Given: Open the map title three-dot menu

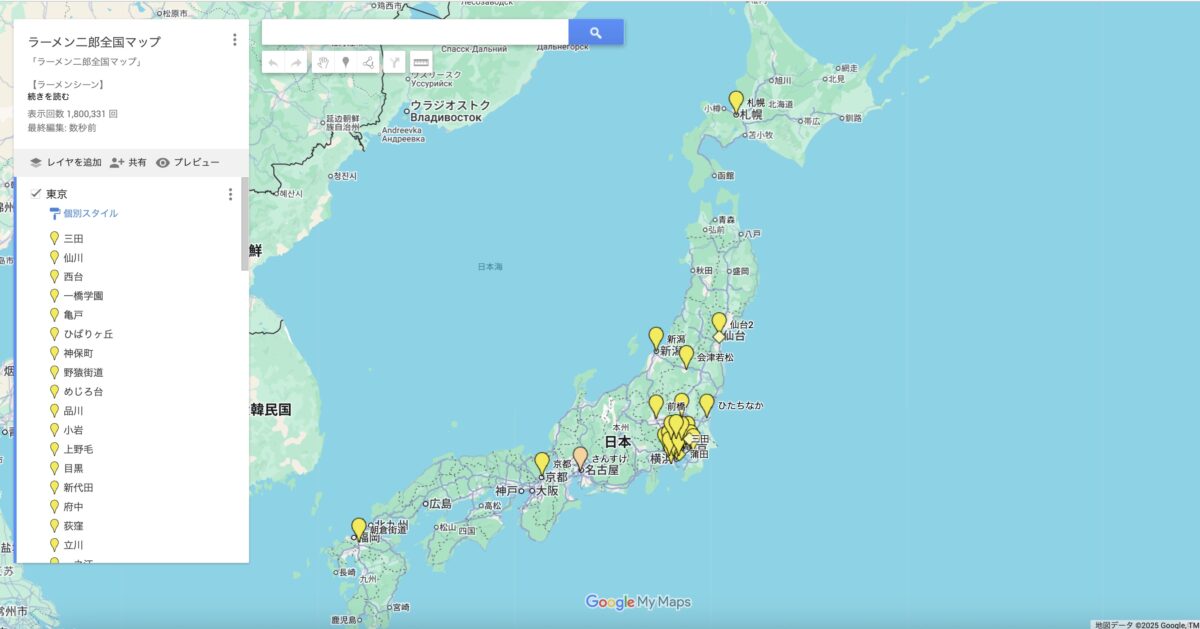Looking at the screenshot, I should pyautogui.click(x=234, y=39).
